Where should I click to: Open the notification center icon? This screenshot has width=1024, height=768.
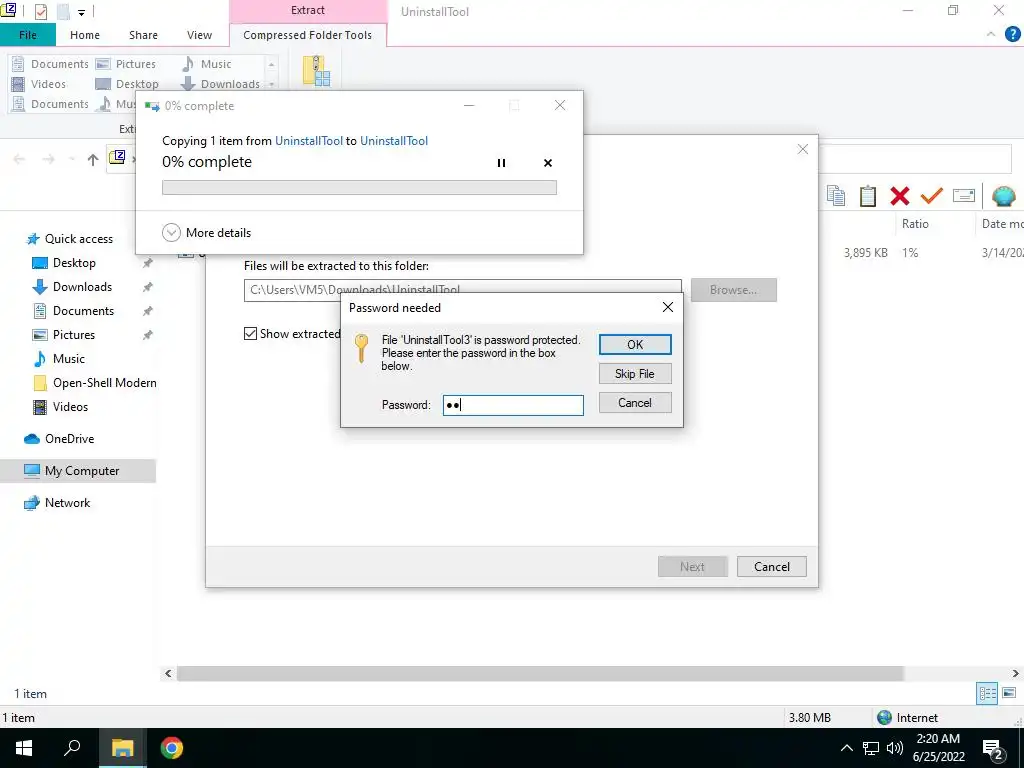coord(993,749)
